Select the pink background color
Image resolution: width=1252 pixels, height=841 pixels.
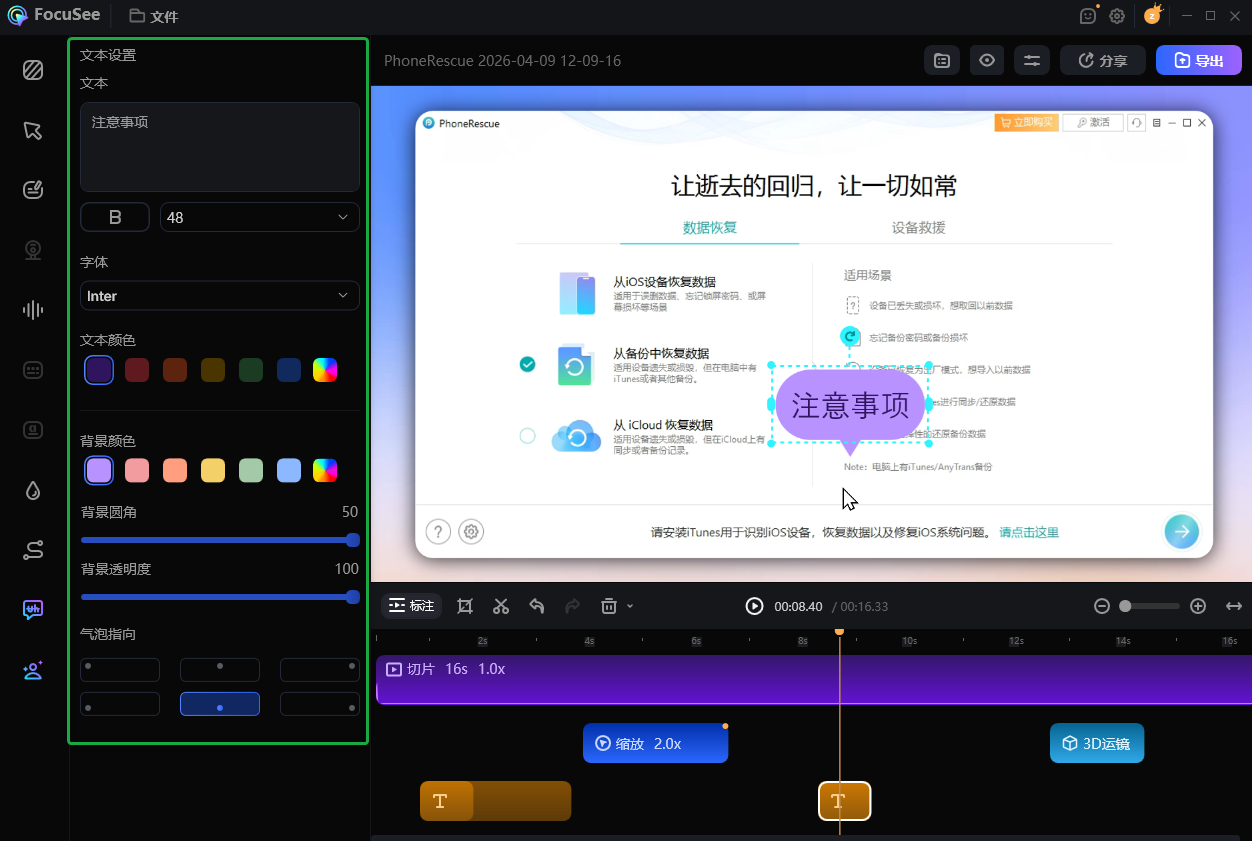coord(137,470)
